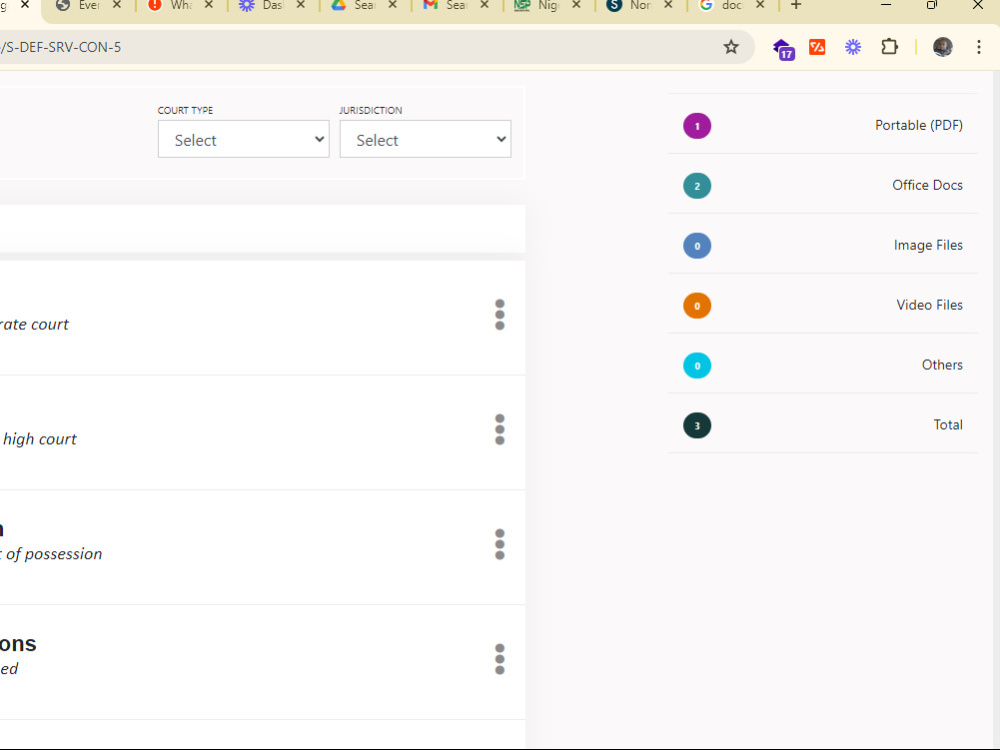Close the Google 'doc' tab
Screen dimensions: 1000x750
[760, 4]
